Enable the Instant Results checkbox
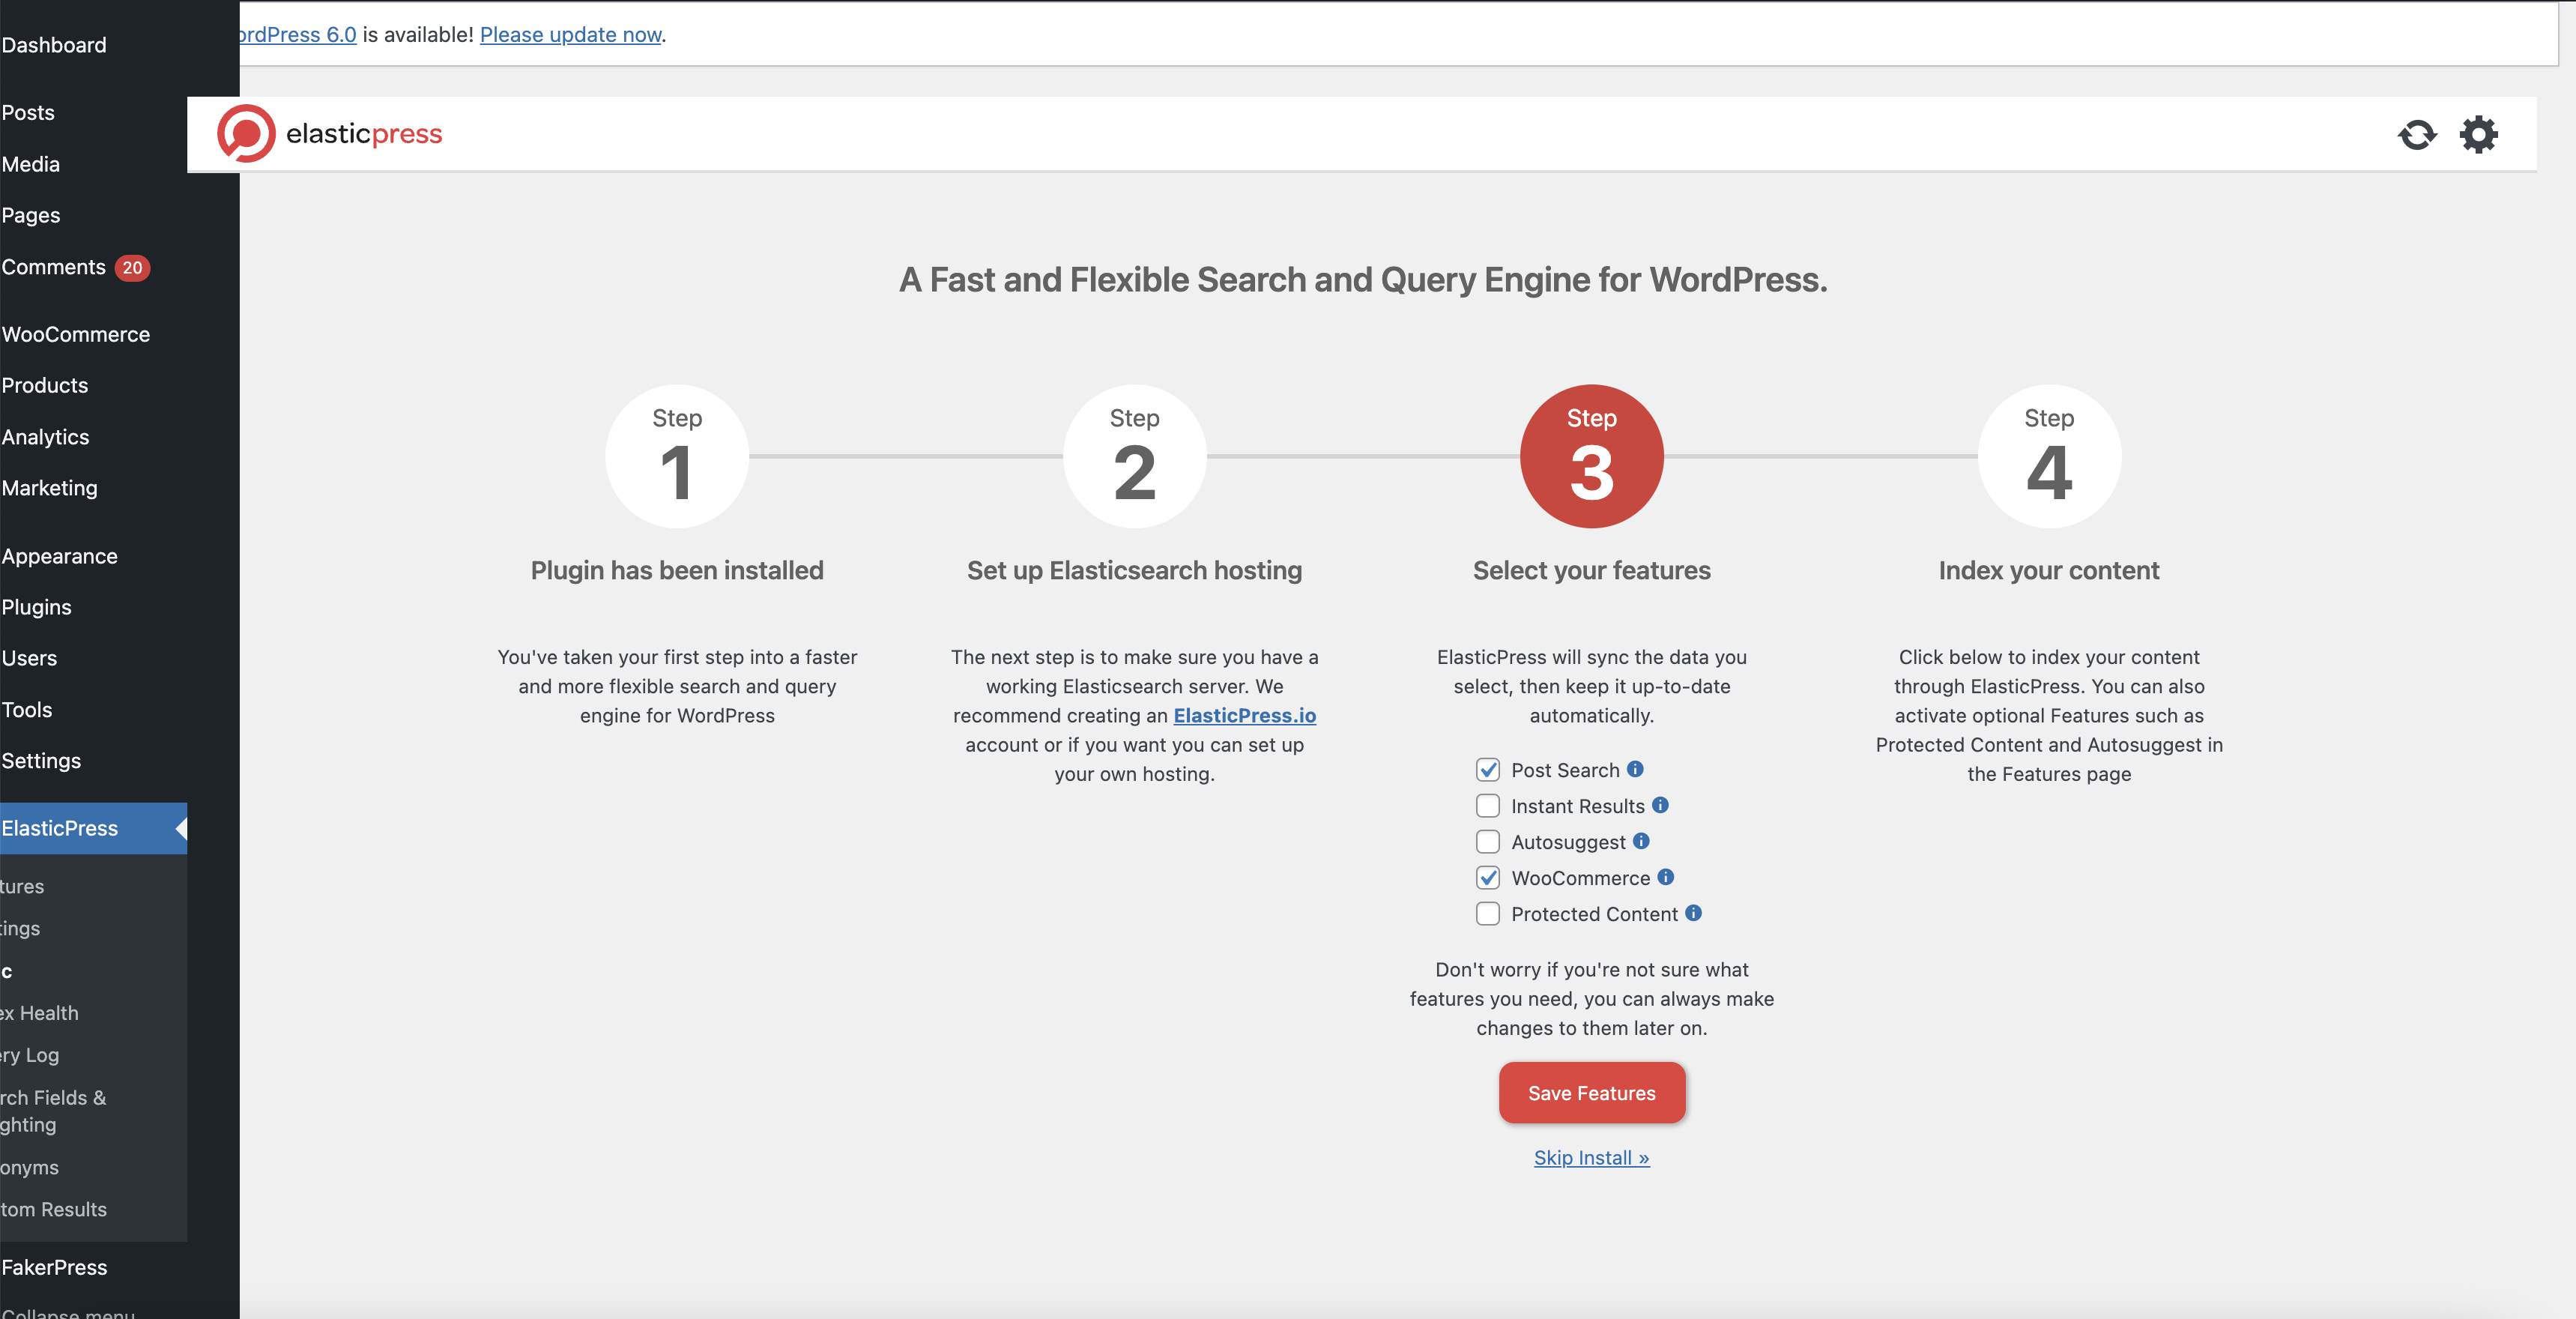The width and height of the screenshot is (2576, 1319). 1488,805
